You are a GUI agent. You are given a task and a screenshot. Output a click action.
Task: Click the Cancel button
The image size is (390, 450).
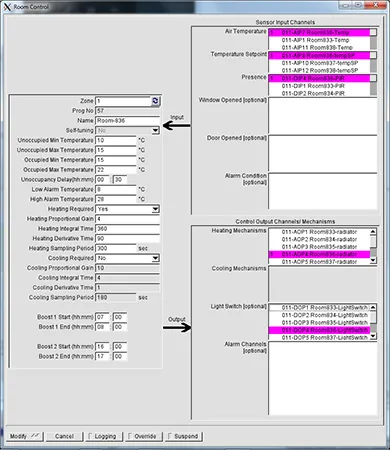coord(64,436)
